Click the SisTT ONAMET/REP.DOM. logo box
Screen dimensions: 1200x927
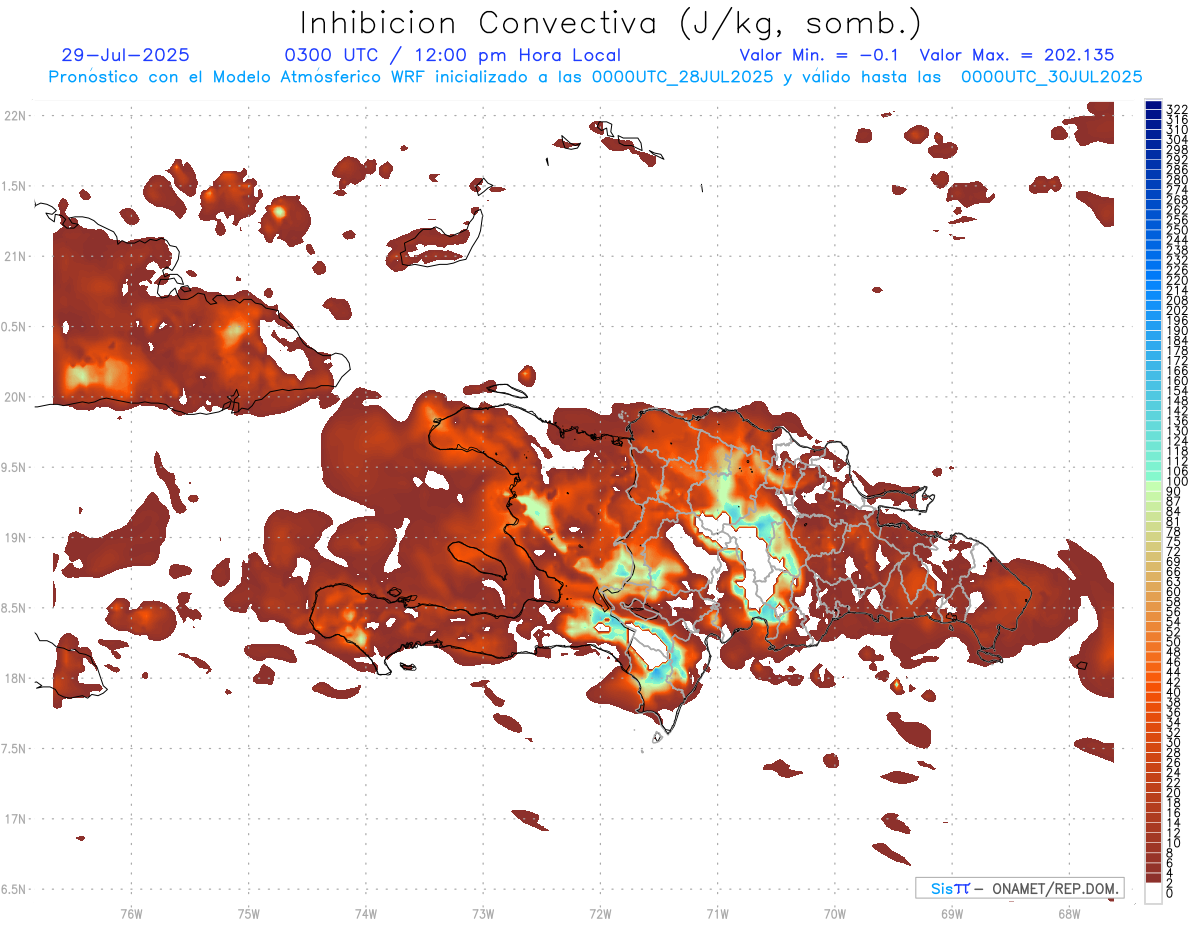(1019, 888)
